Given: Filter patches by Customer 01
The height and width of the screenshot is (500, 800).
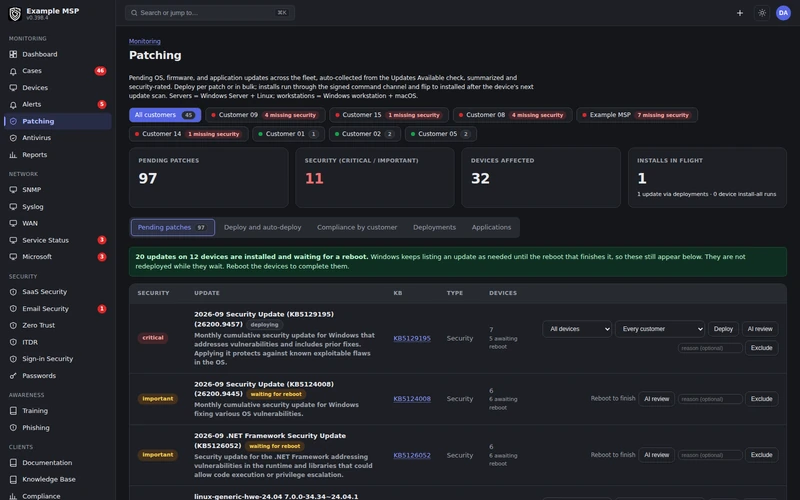Looking at the screenshot, I should tap(288, 134).
